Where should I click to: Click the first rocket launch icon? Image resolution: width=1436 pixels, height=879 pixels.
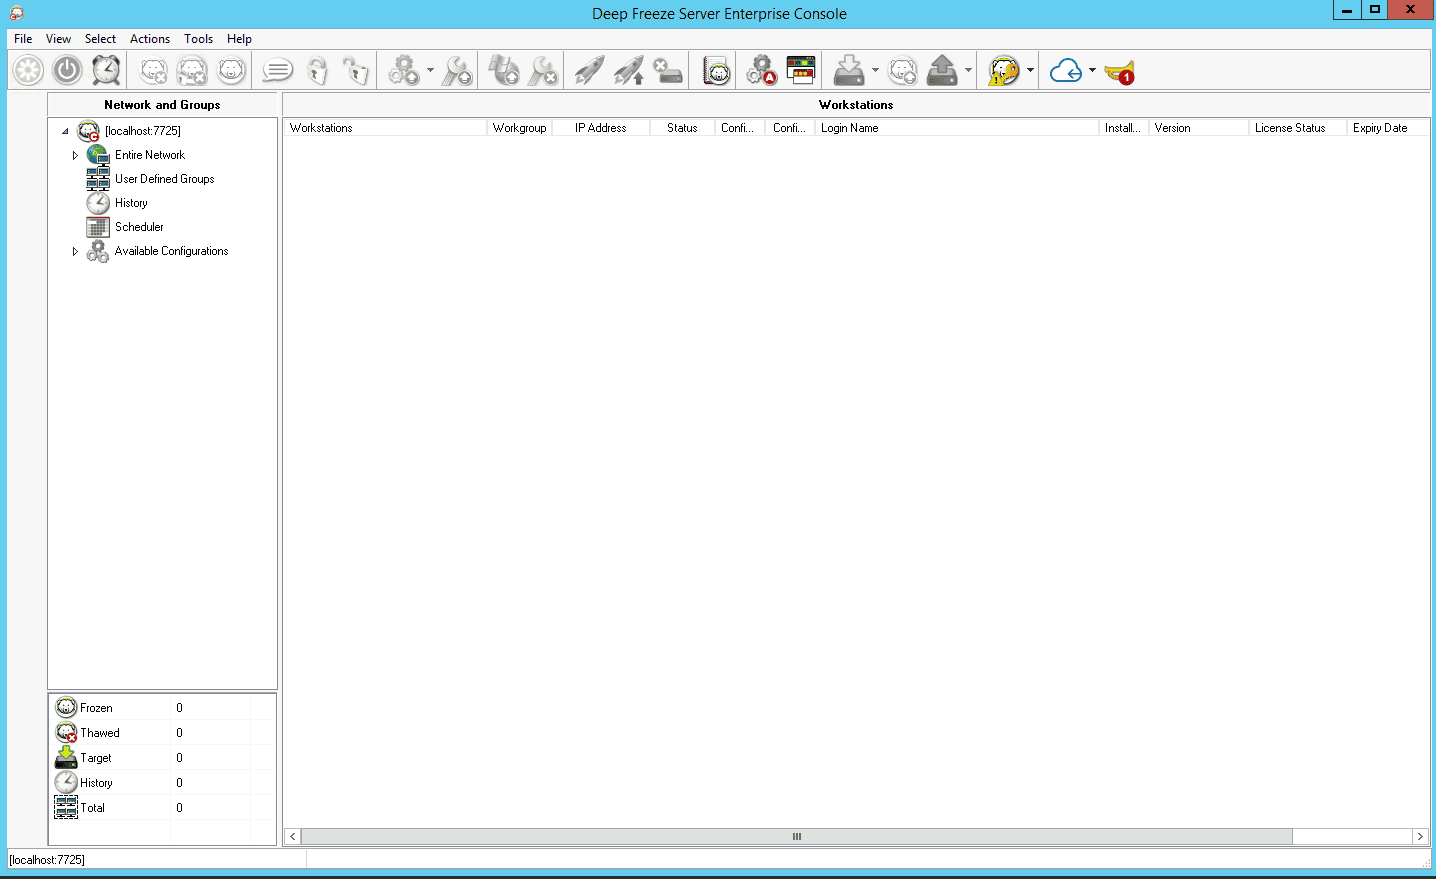point(589,71)
